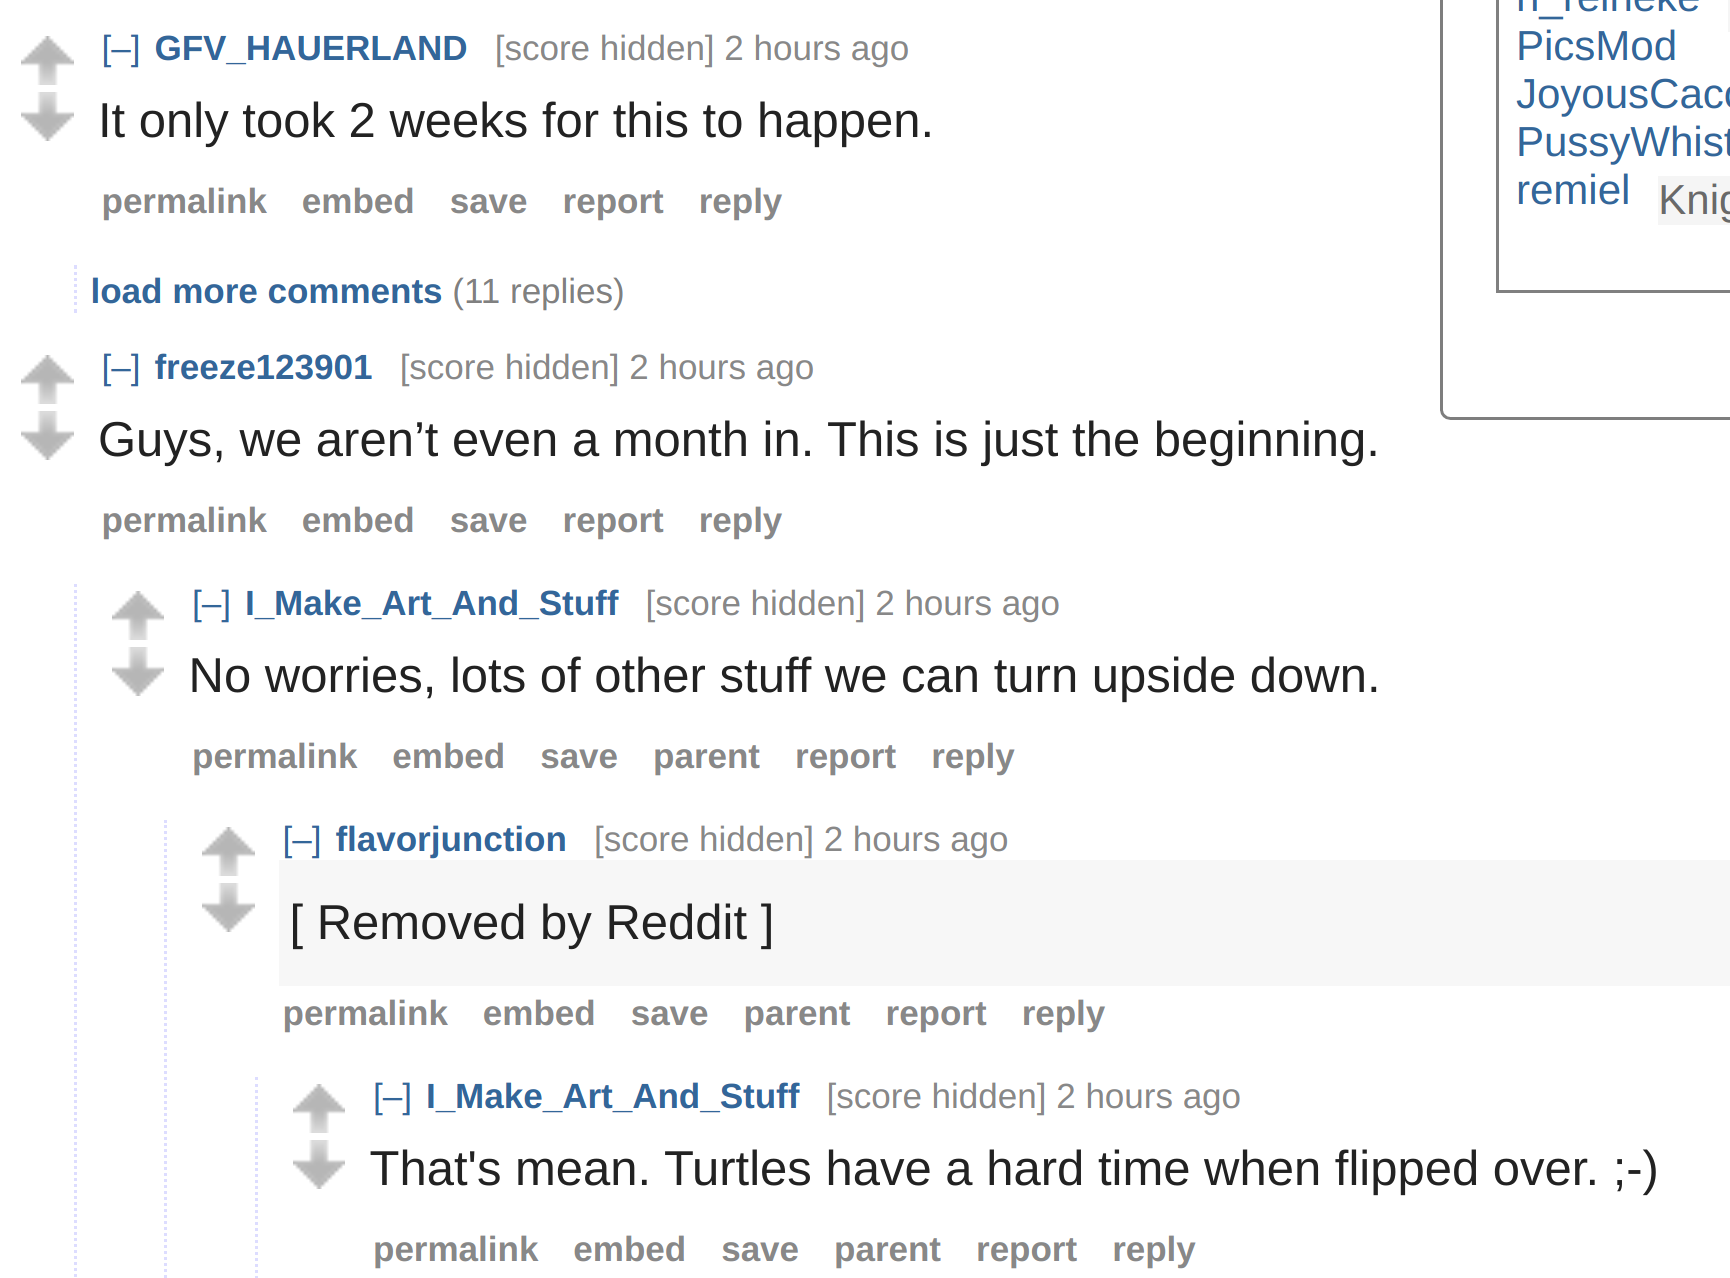Open PicsMod moderator profile link
This screenshot has height=1278, width=1730.
pyautogui.click(x=1595, y=46)
